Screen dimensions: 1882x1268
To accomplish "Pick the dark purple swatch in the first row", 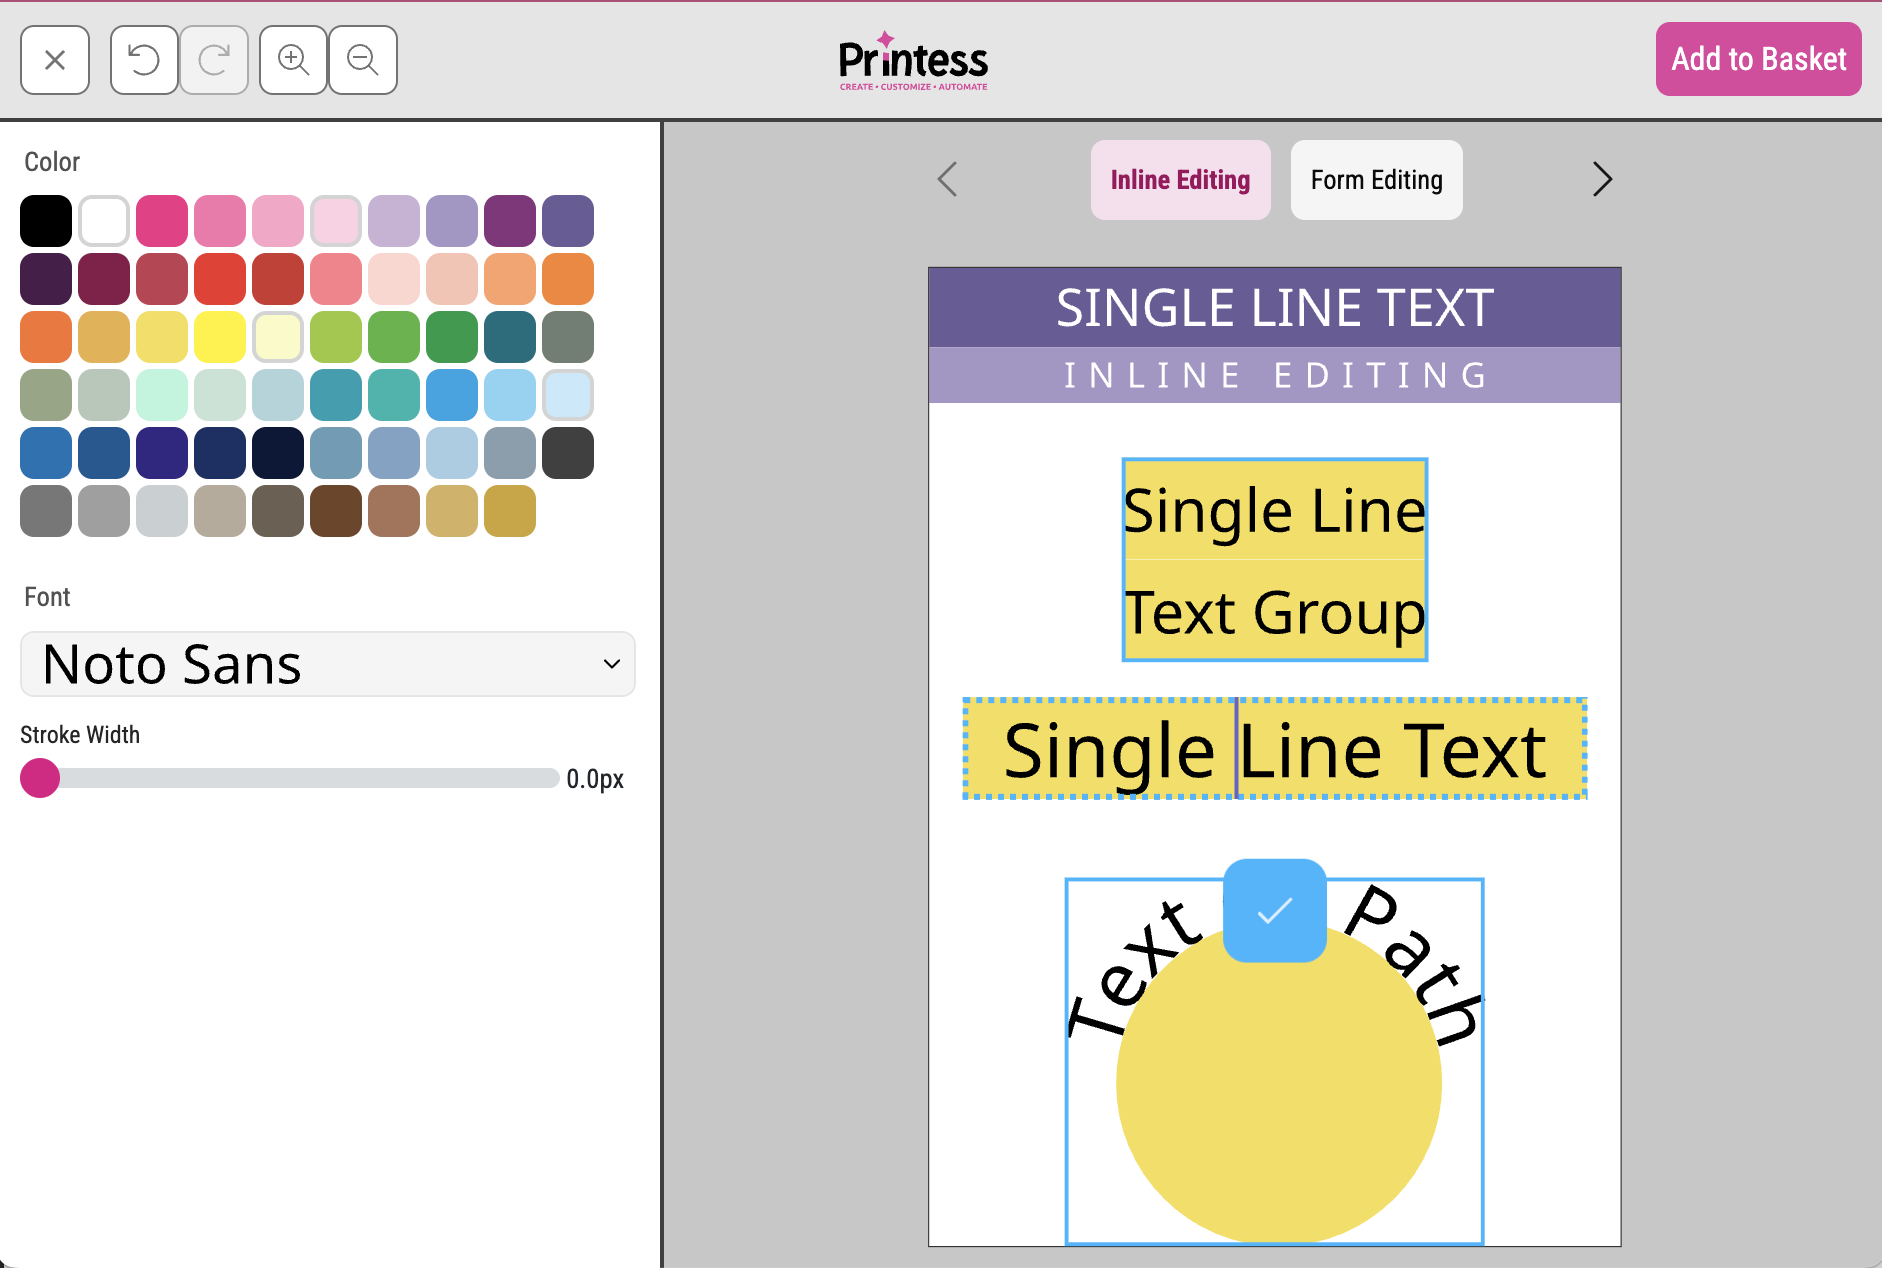I will [510, 221].
